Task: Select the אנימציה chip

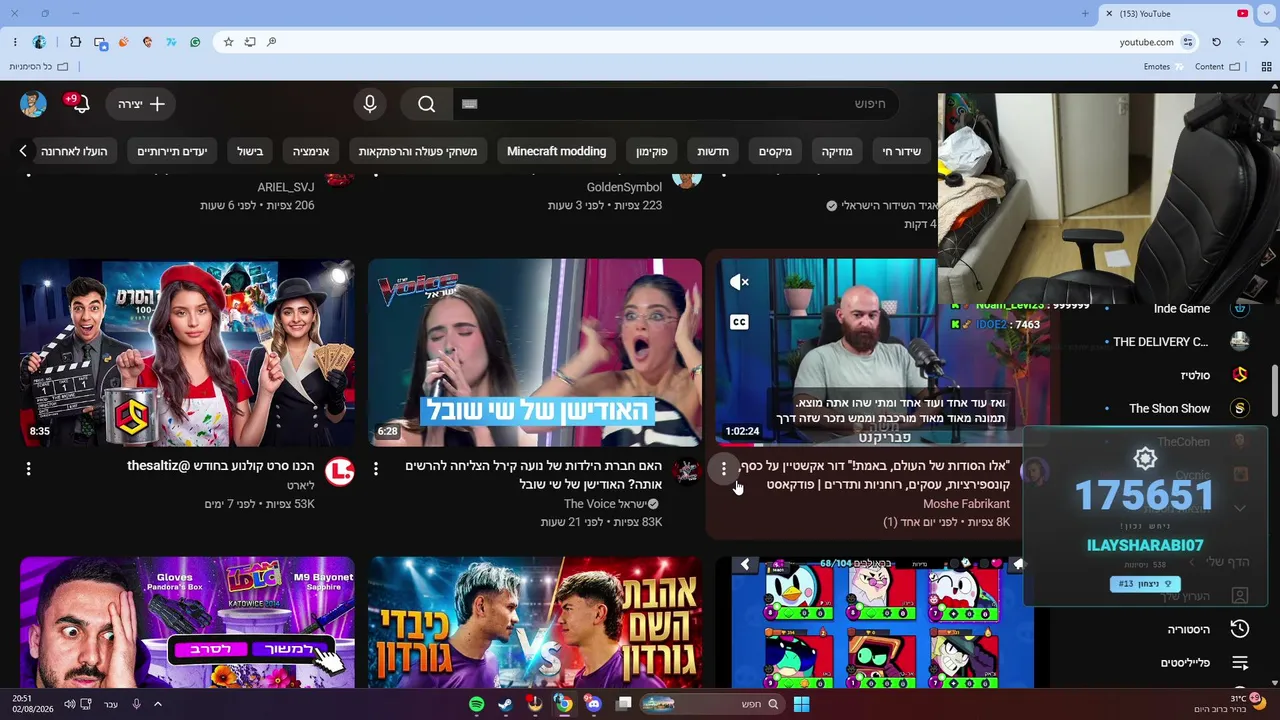Action: pyautogui.click(x=311, y=151)
